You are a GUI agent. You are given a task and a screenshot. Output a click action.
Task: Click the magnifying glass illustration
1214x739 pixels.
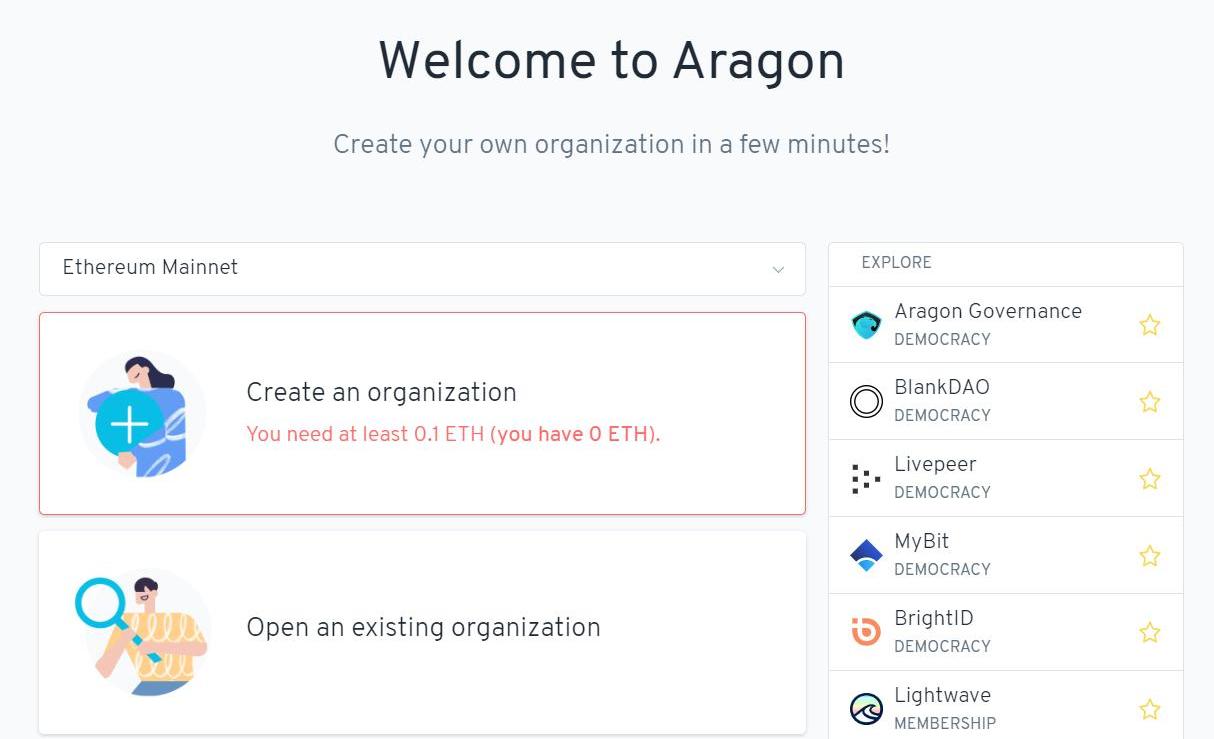click(x=102, y=604)
